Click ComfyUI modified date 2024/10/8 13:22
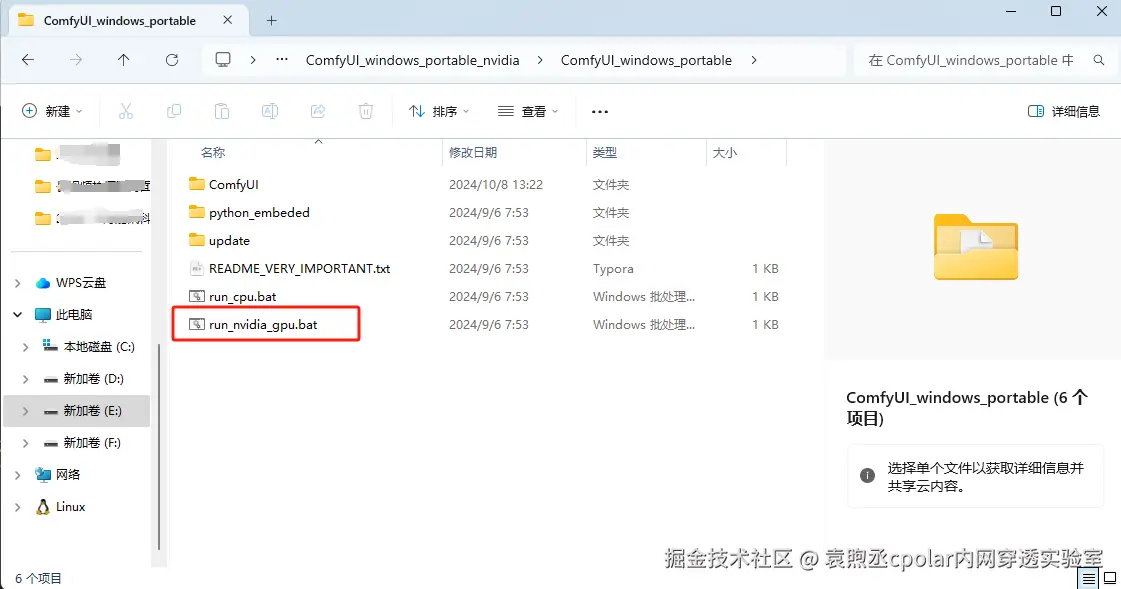Viewport: 1121px width, 589px height. click(x=495, y=184)
